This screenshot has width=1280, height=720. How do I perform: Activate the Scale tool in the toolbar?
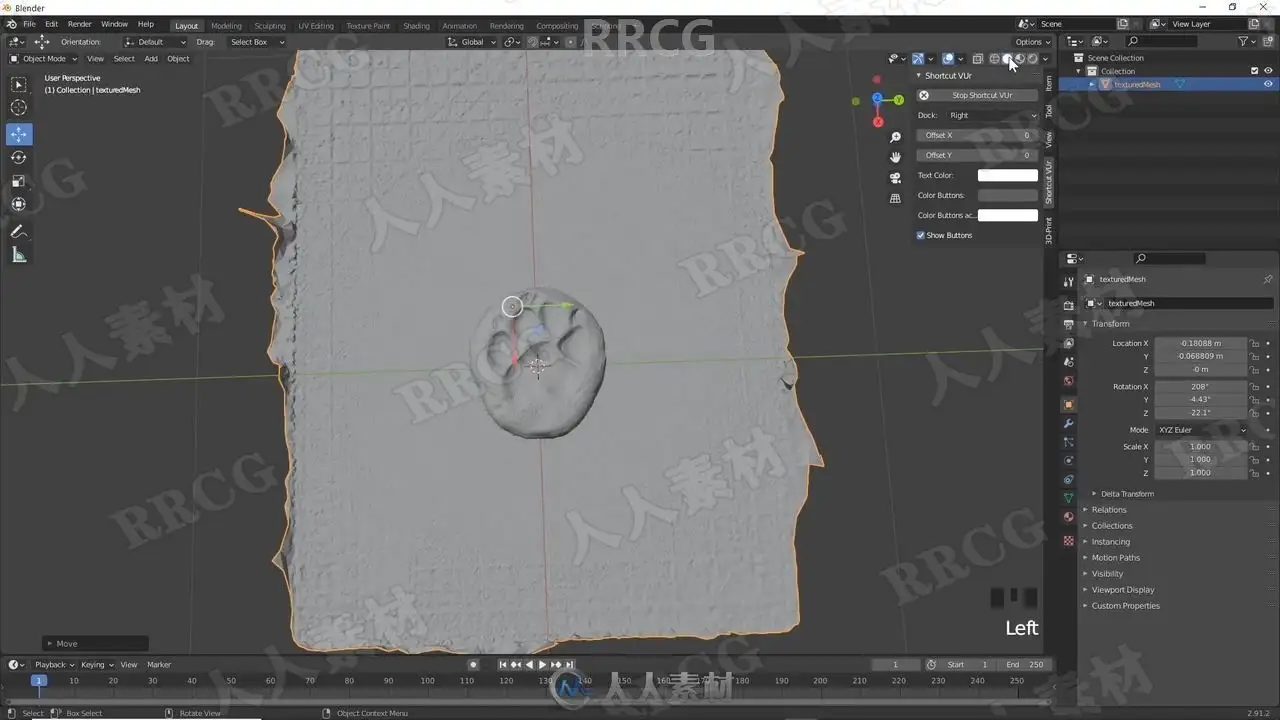19,181
